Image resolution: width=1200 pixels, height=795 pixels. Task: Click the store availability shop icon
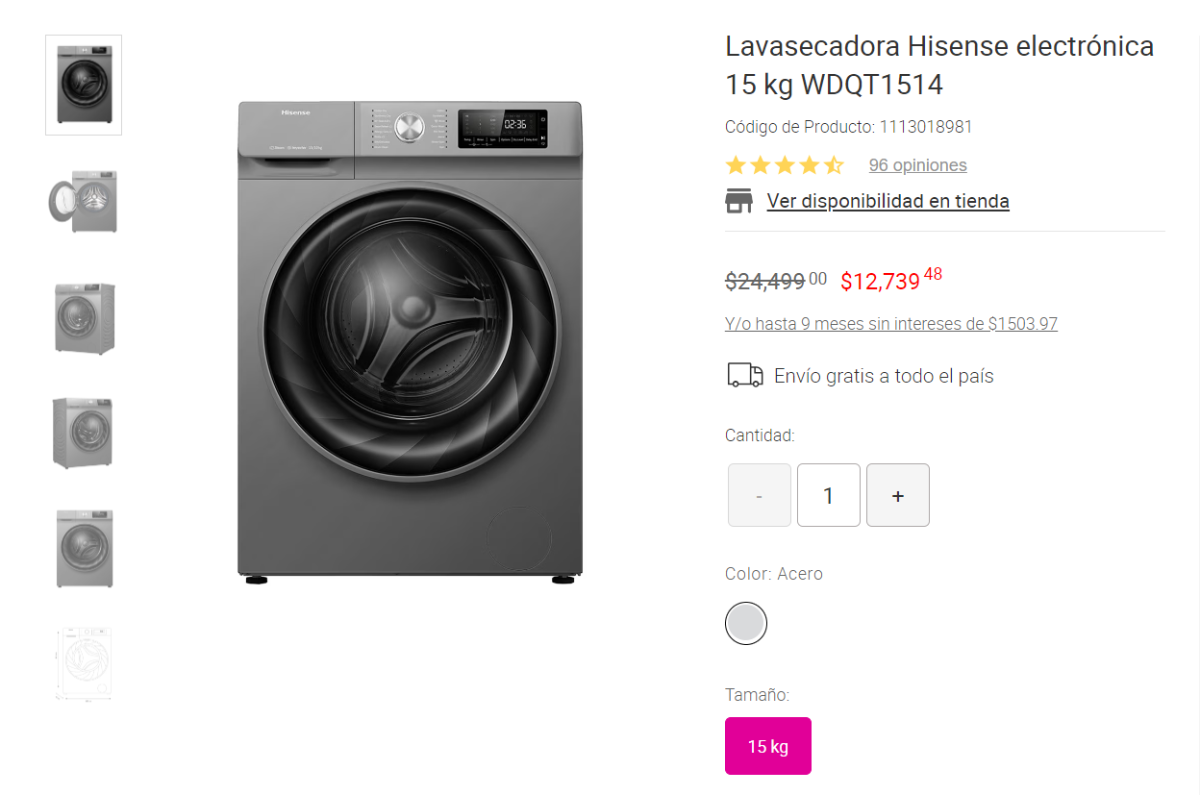click(x=738, y=200)
